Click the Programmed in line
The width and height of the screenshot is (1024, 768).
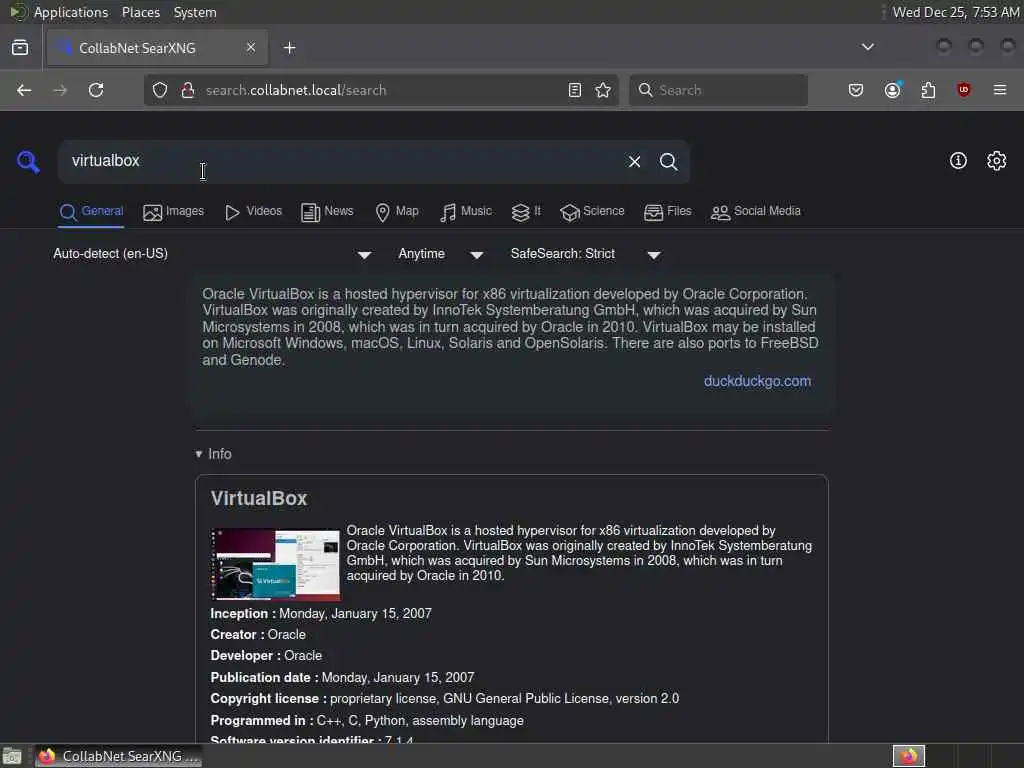367,720
